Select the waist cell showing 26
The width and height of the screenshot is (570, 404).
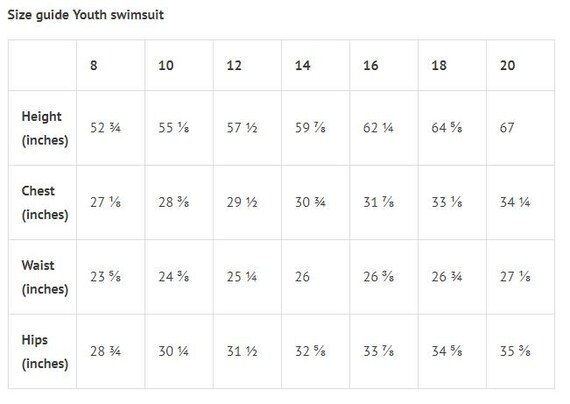tap(302, 277)
